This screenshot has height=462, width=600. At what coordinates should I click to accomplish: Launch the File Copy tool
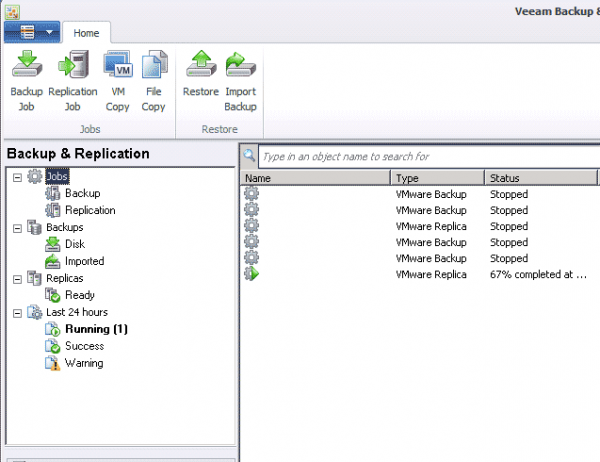[x=153, y=80]
